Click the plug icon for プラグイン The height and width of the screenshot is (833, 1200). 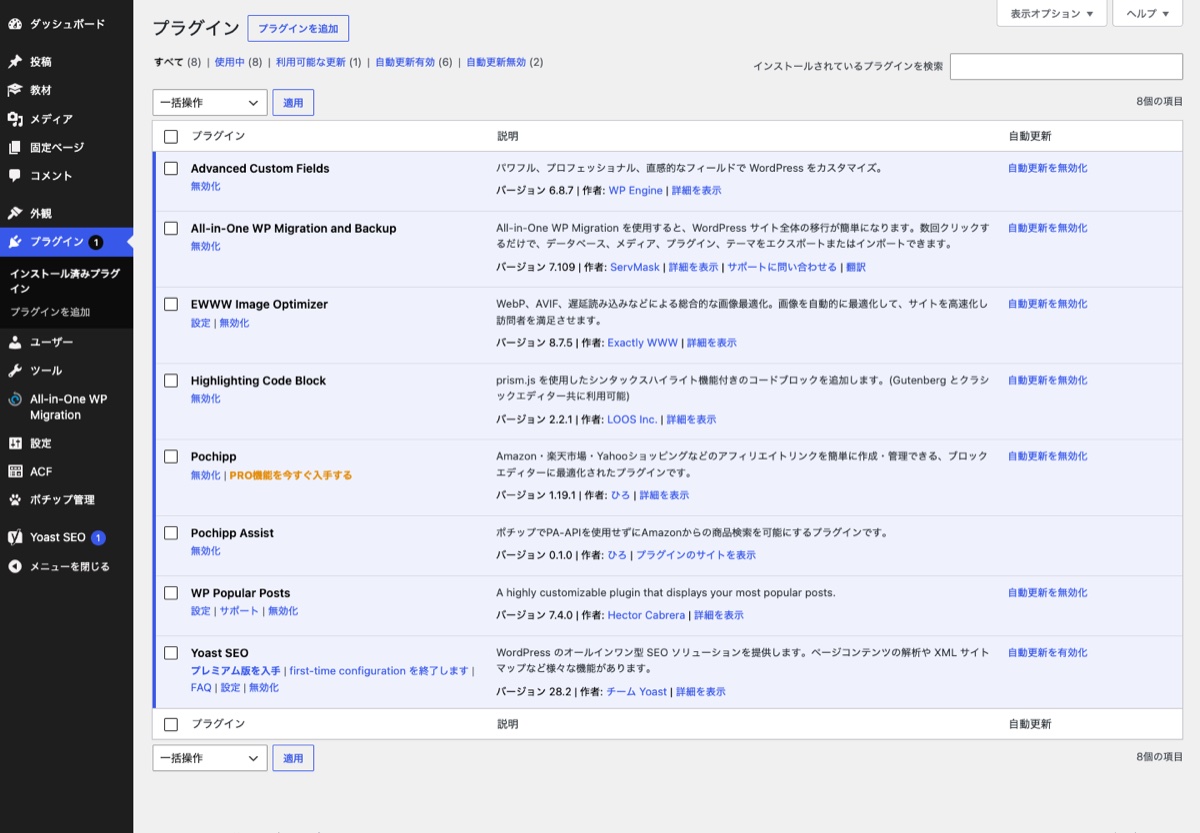tap(15, 242)
